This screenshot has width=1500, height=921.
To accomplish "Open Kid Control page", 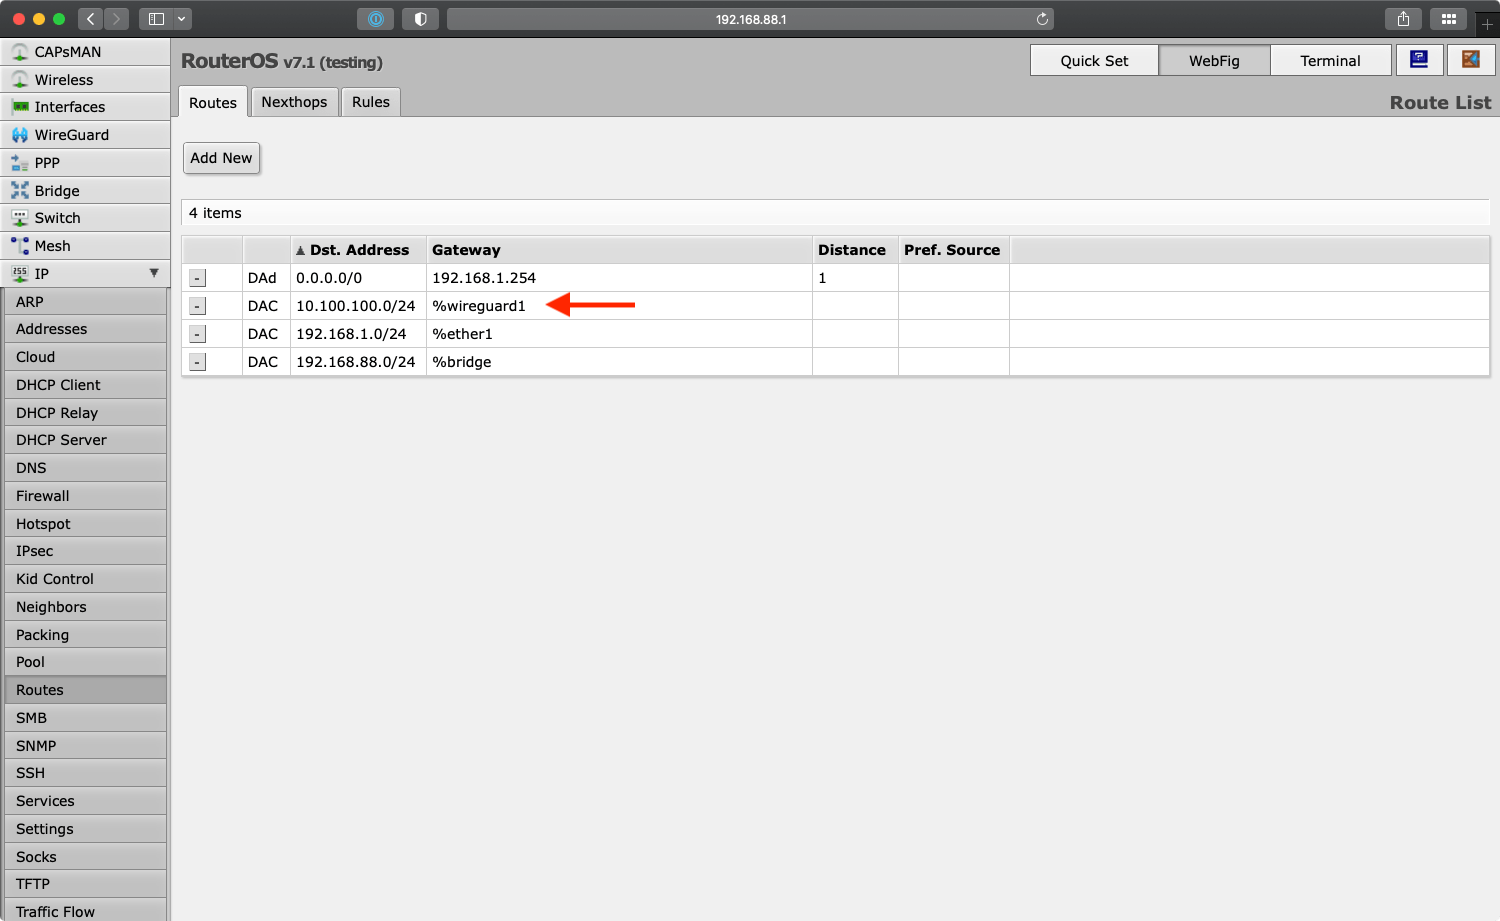I will coord(85,579).
